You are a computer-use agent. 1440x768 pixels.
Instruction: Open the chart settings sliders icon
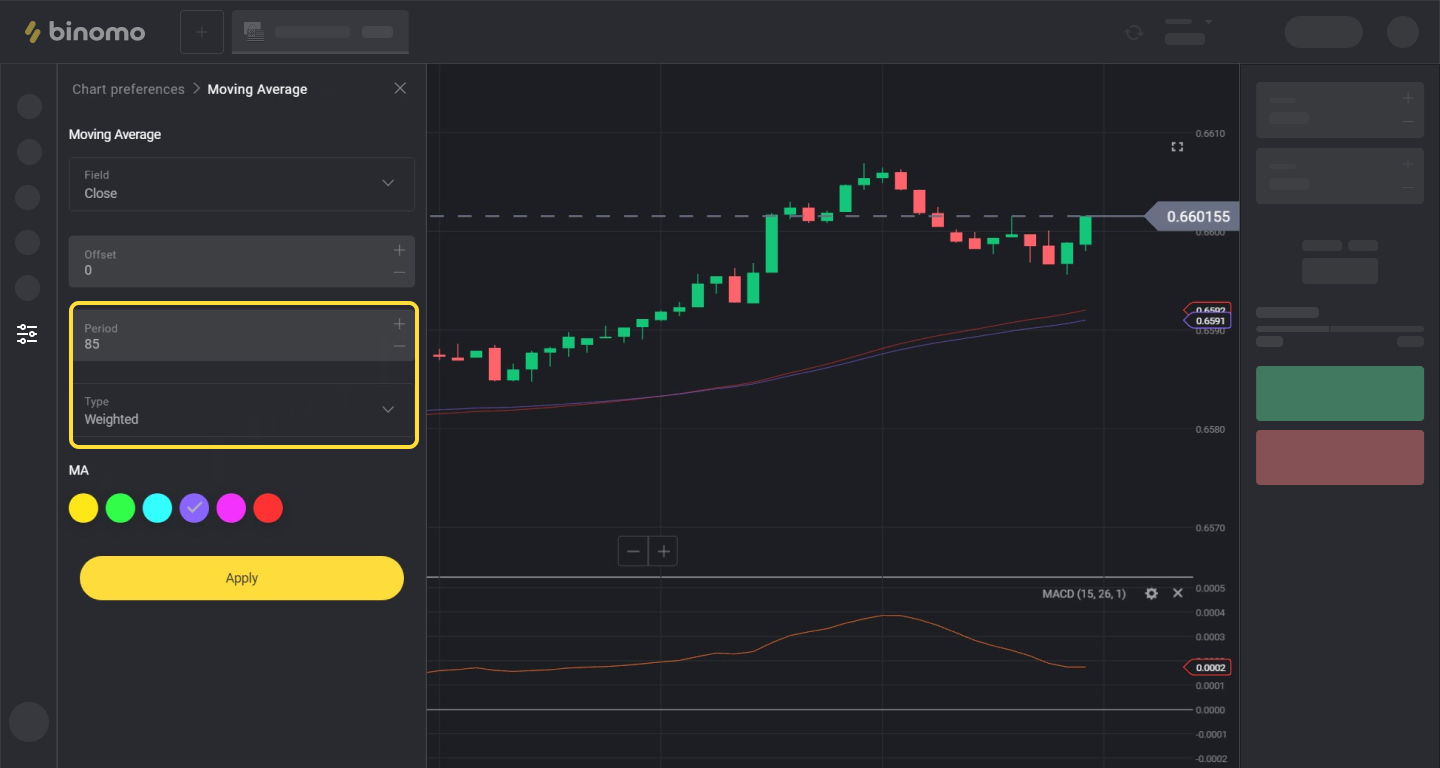pyautogui.click(x=28, y=334)
